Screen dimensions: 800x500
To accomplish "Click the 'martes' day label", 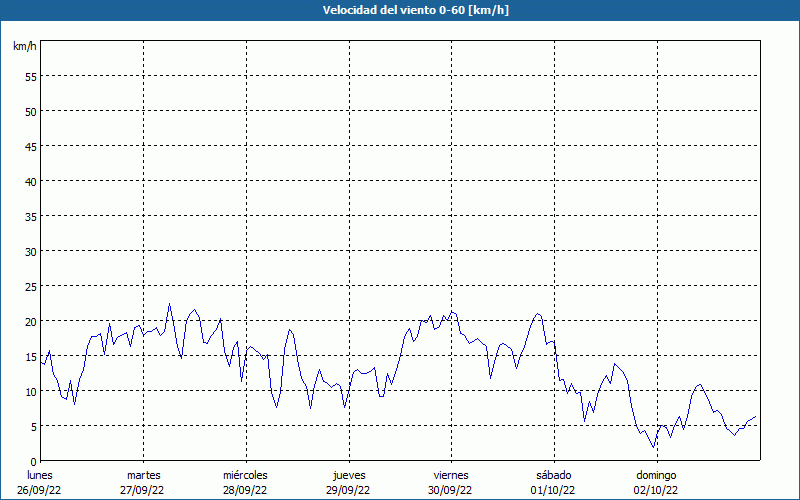I will tap(143, 475).
